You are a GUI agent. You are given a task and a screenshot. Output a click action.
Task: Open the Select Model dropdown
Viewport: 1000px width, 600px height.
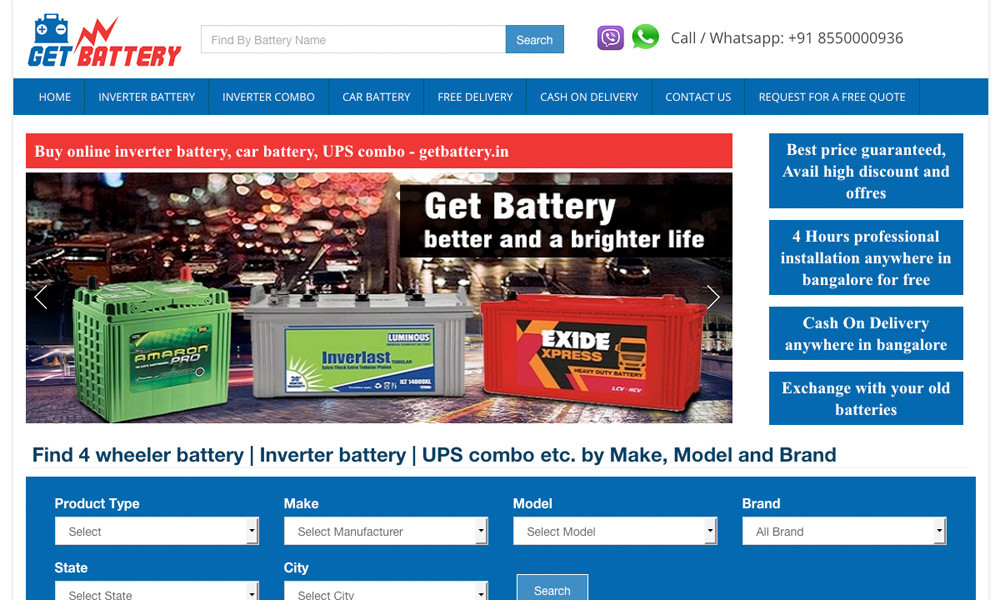click(x=615, y=531)
